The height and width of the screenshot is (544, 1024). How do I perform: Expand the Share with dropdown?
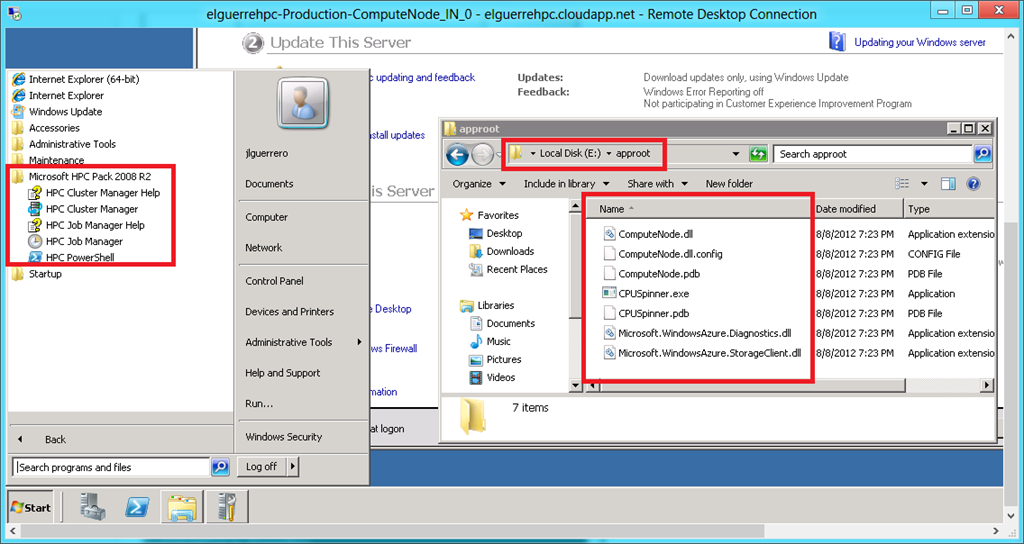657,184
